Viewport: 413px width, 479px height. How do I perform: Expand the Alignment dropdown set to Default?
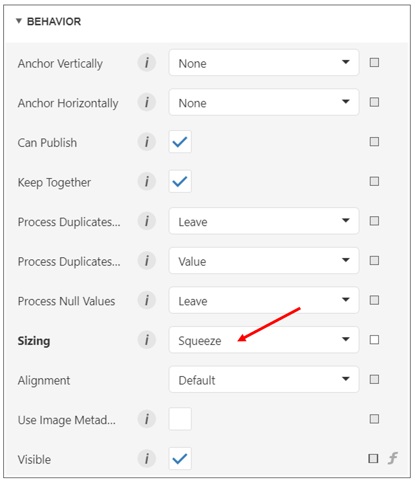(264, 379)
